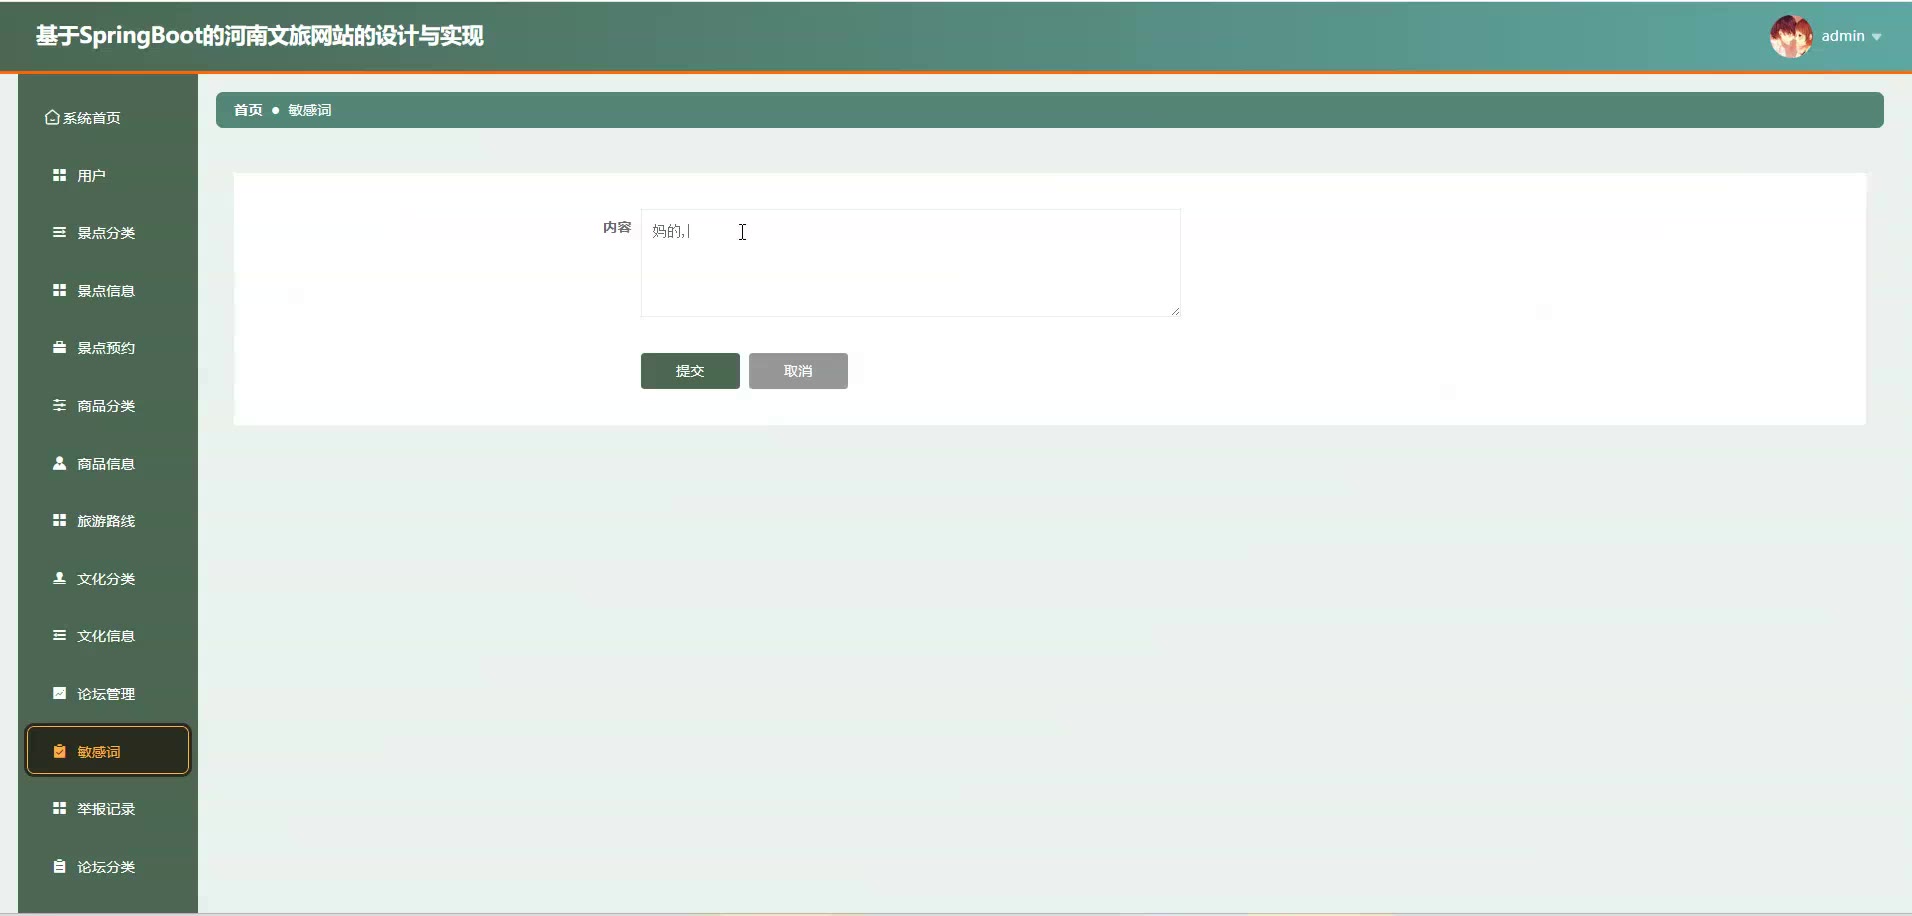Open the 系统首页 menu item
The image size is (1912, 916).
pyautogui.click(x=108, y=118)
